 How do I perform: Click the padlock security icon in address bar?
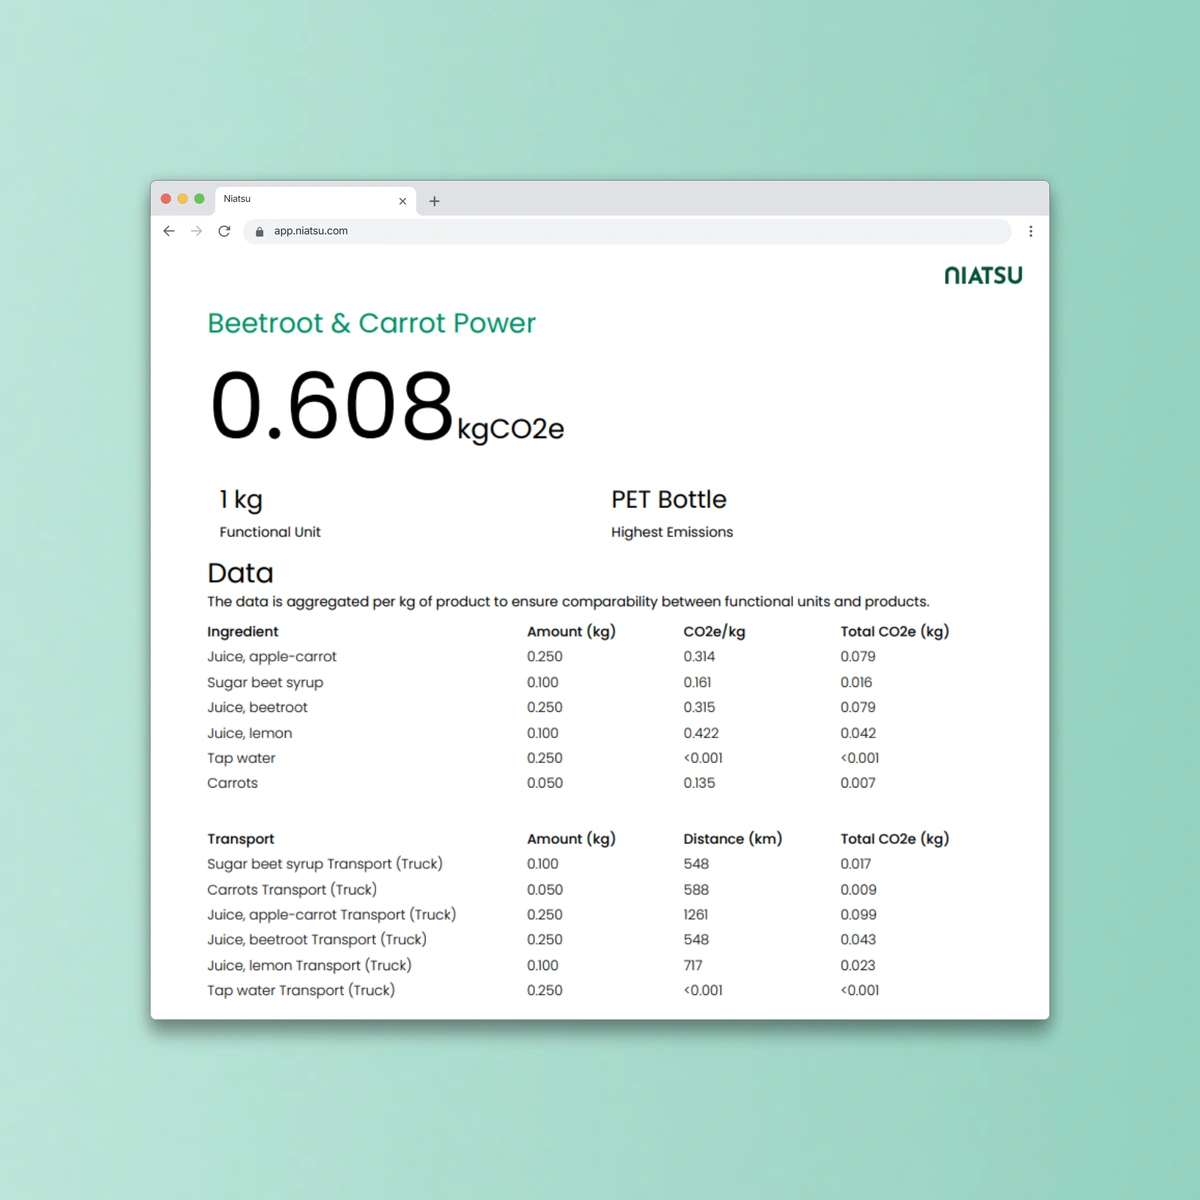(x=259, y=231)
